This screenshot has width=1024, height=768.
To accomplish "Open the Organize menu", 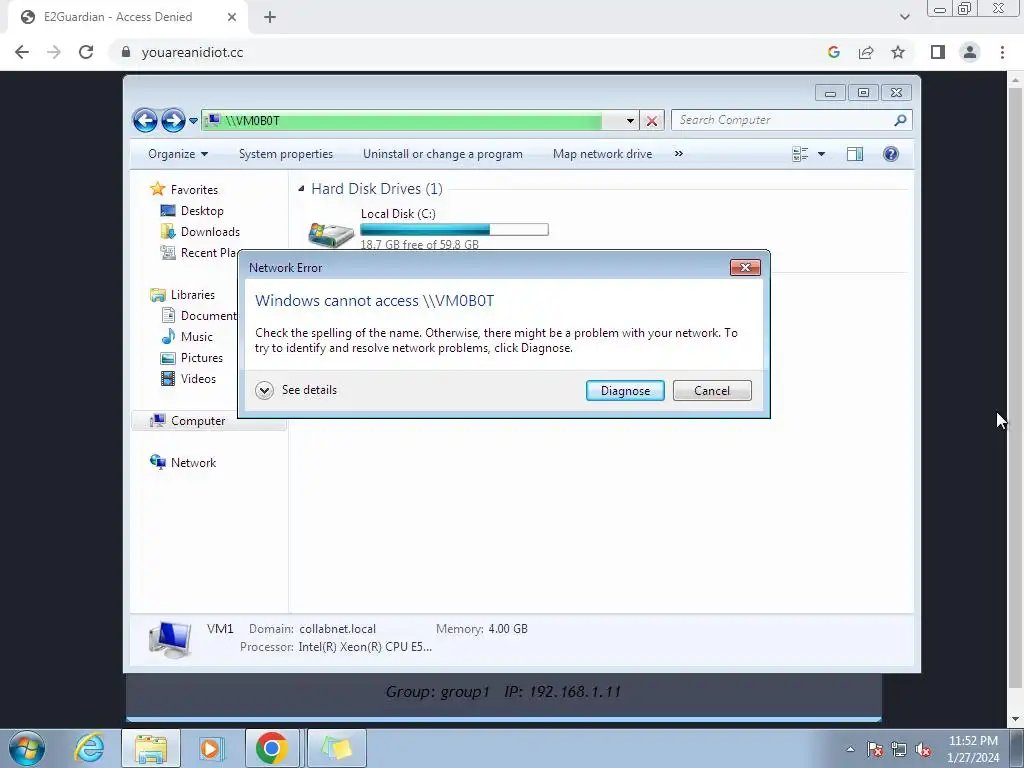I will point(178,154).
